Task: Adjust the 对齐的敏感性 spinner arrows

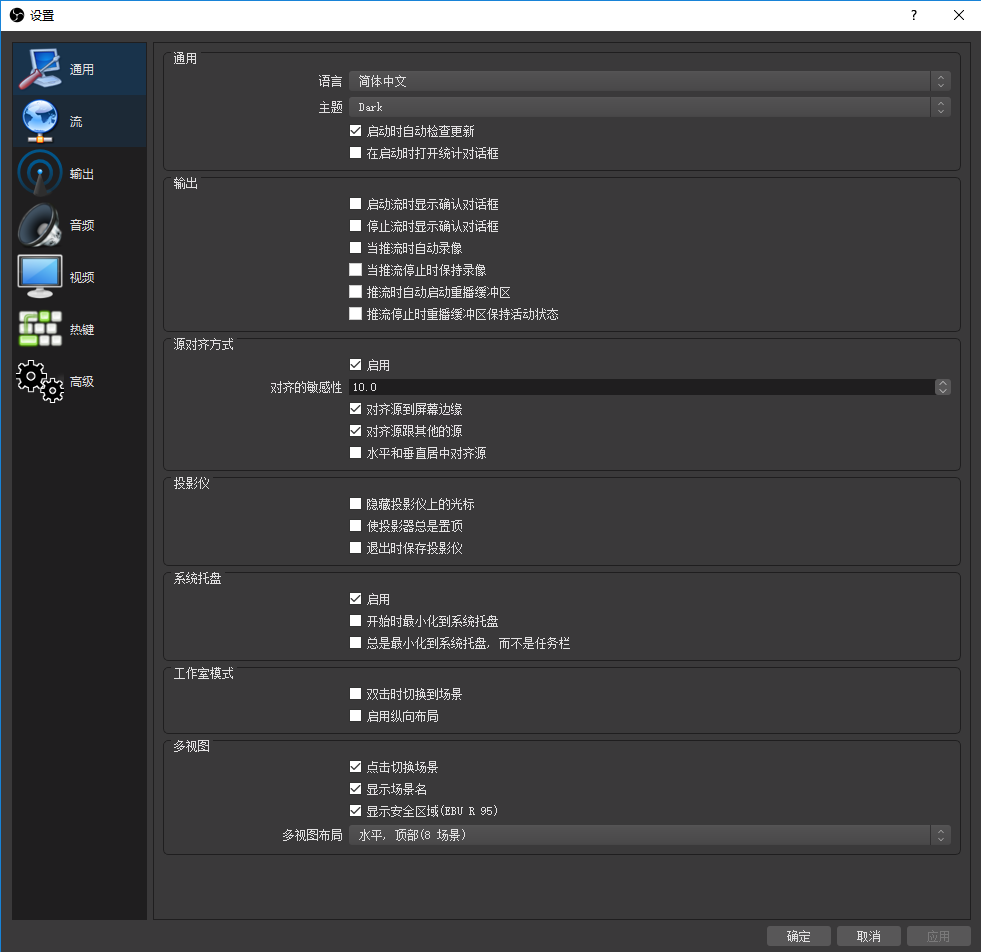Action: (942, 387)
